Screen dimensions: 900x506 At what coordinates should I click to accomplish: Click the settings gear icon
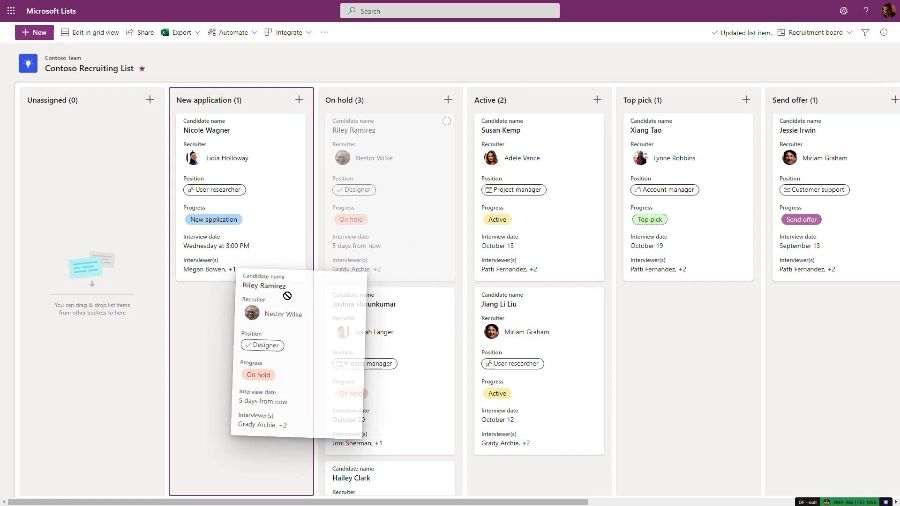(x=843, y=10)
